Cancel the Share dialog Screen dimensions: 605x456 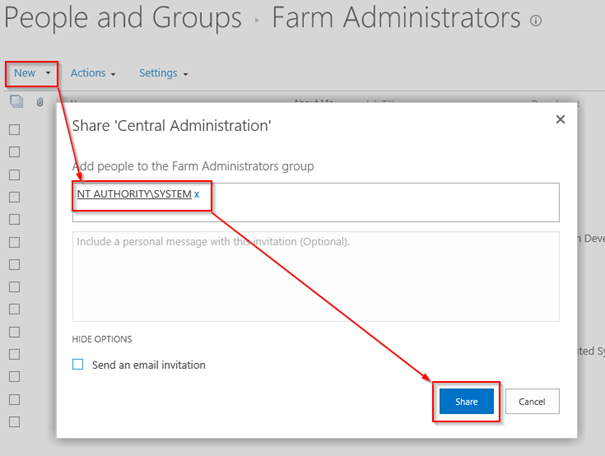(532, 401)
